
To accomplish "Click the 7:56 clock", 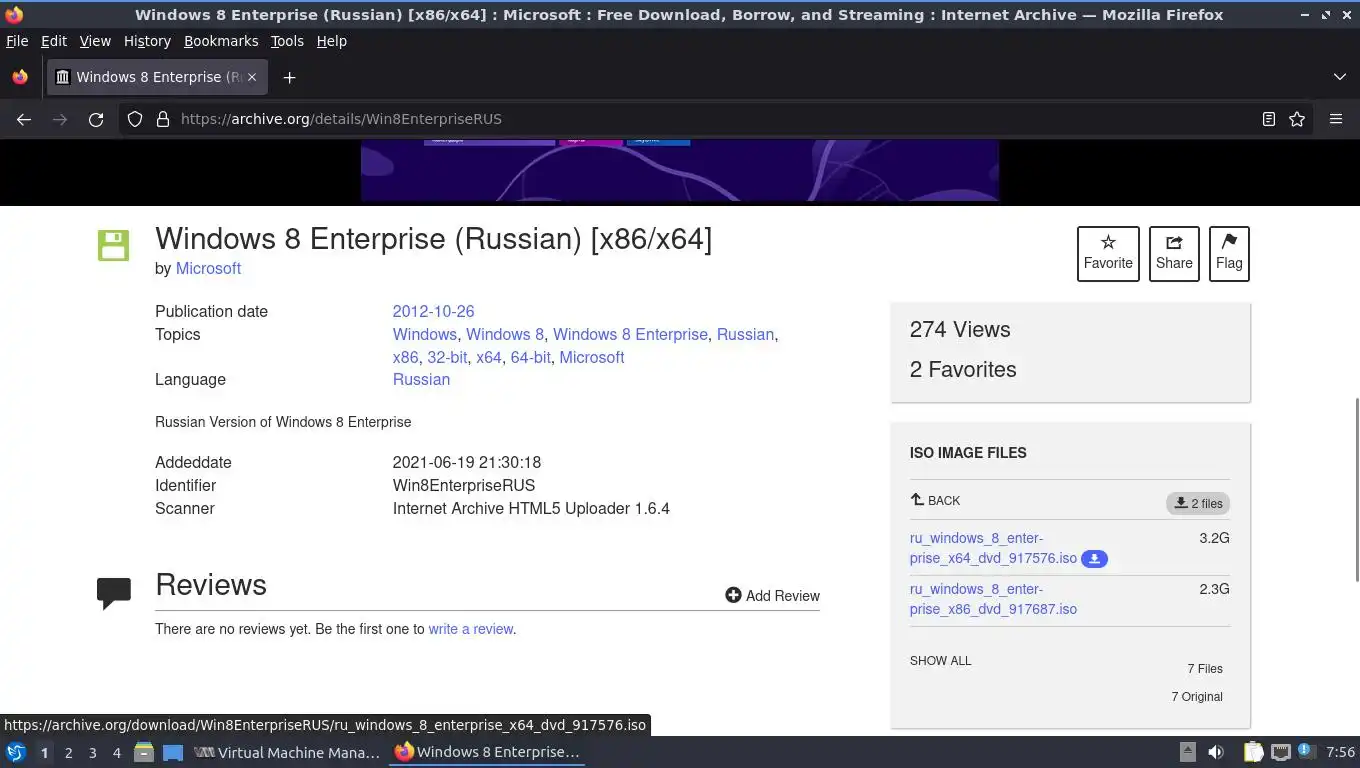I will 1340,752.
